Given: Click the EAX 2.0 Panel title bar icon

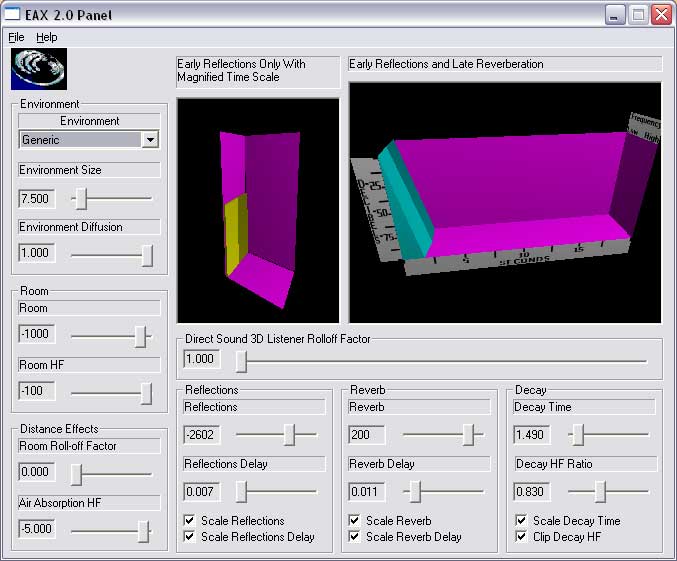Looking at the screenshot, I should (x=12, y=14).
